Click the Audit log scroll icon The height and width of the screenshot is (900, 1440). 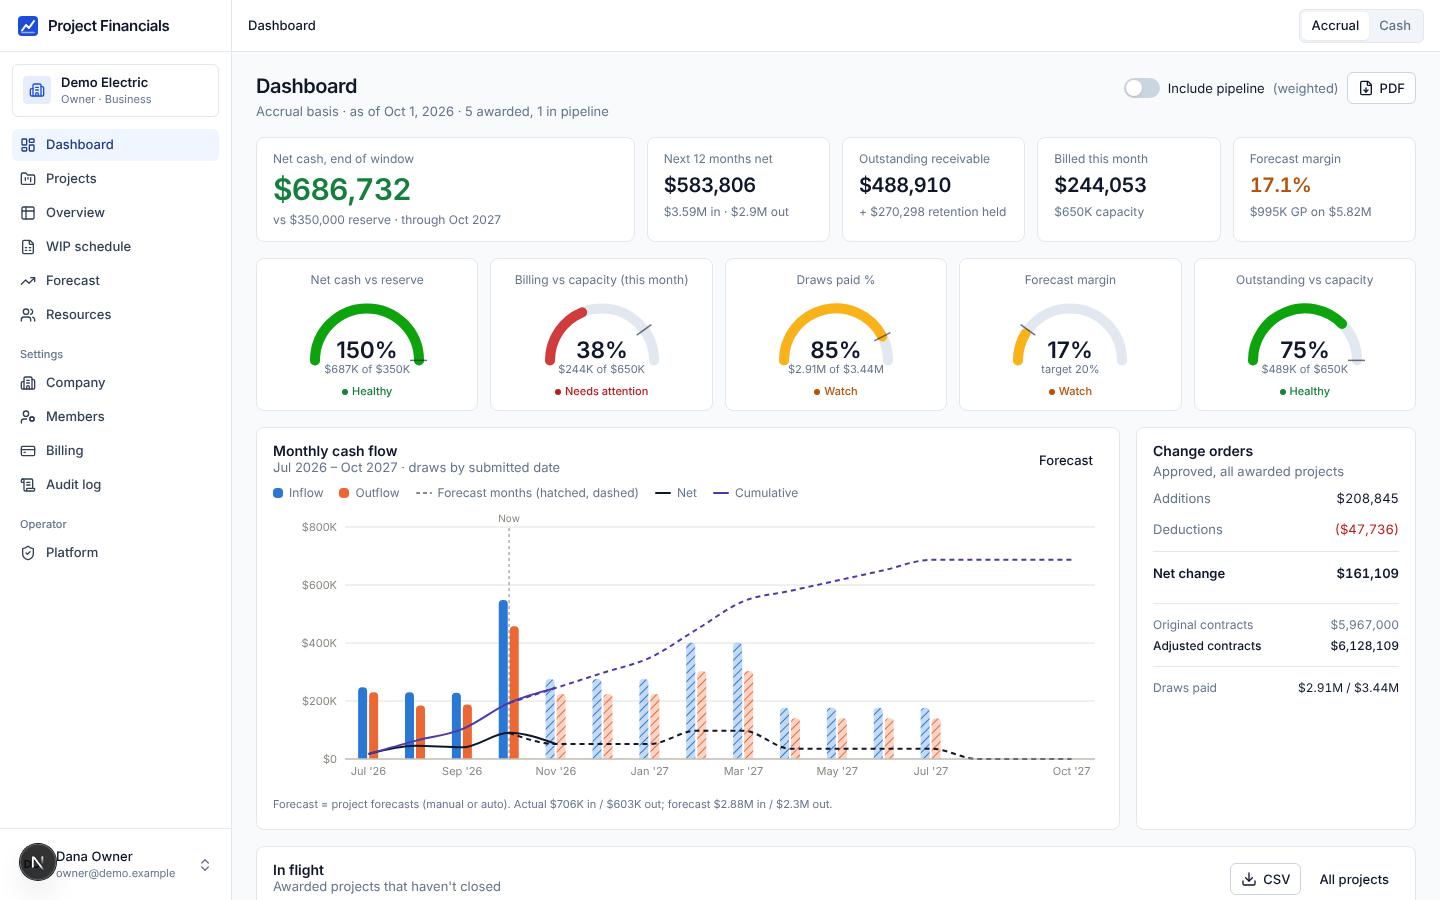tap(28, 485)
